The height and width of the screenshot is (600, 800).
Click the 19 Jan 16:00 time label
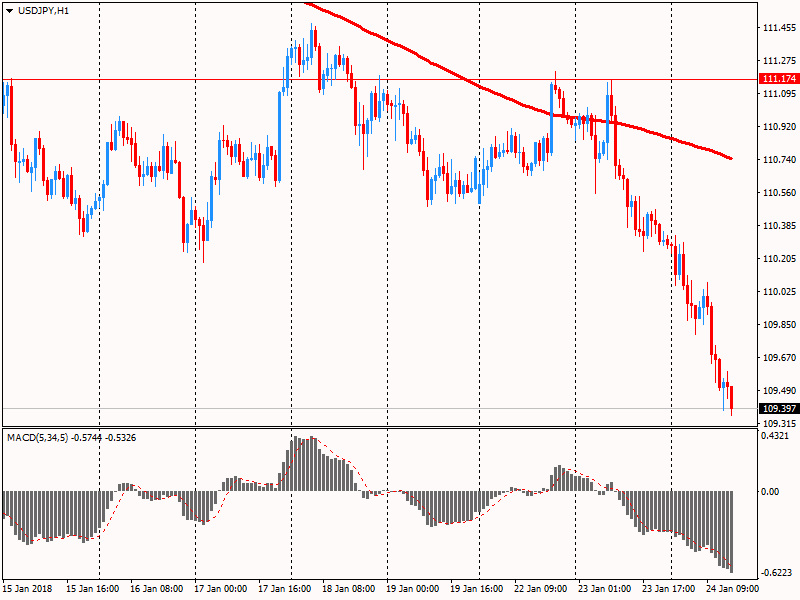click(x=477, y=589)
